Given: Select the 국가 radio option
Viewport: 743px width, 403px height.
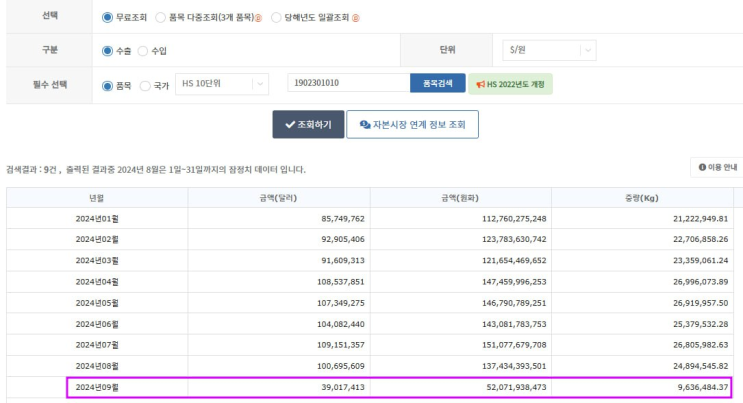Looking at the screenshot, I should point(145,85).
